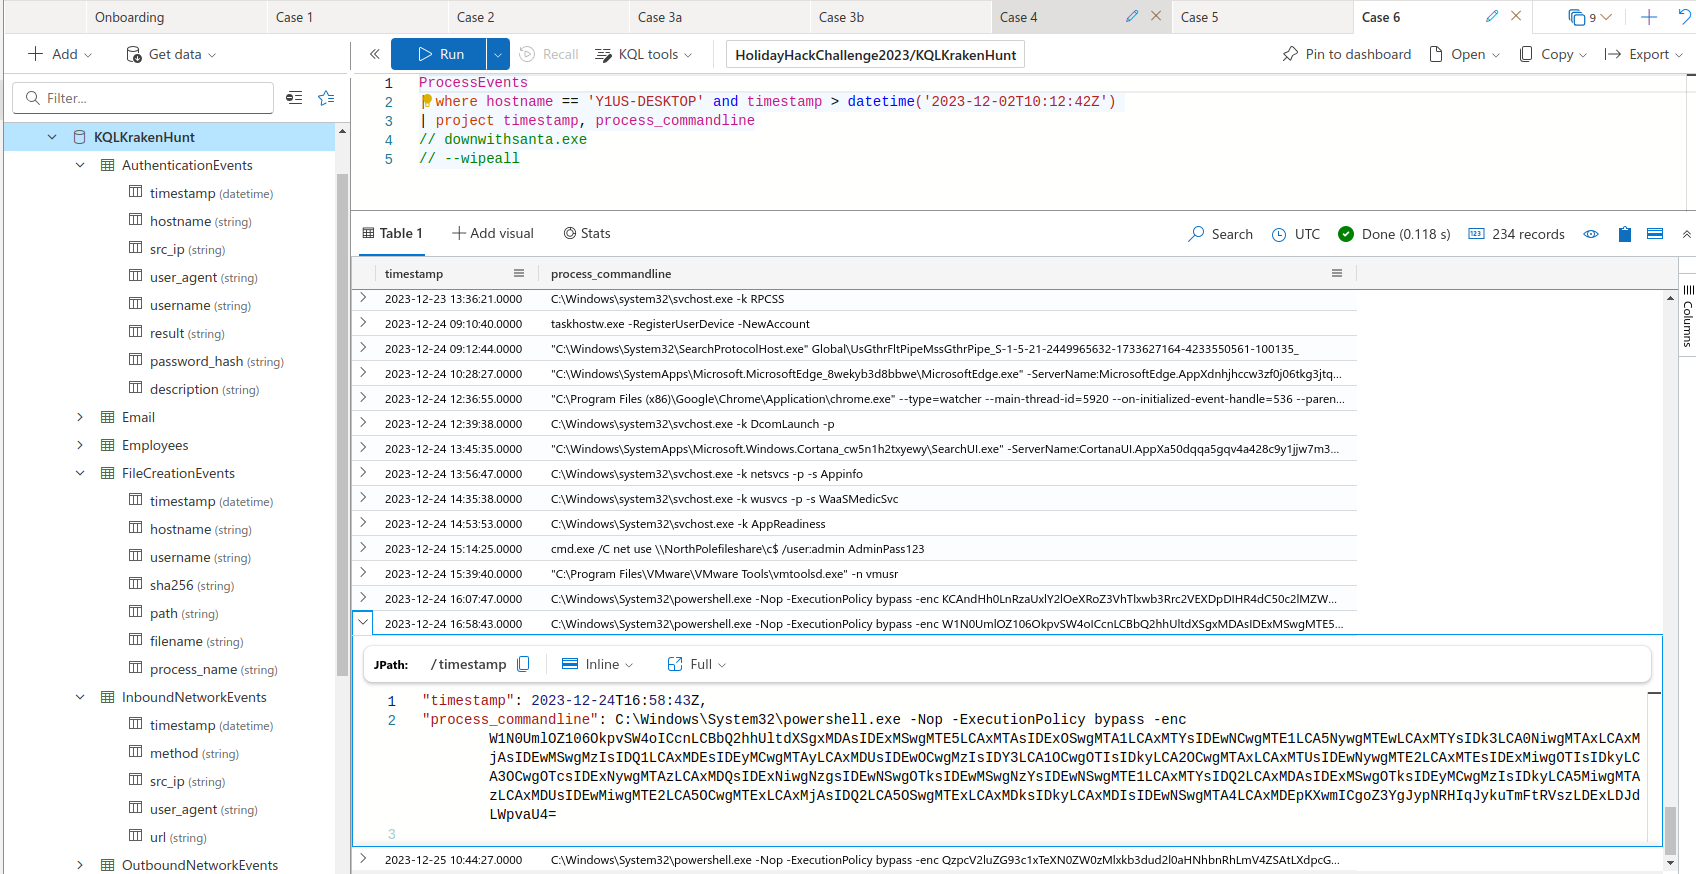
Task: Open the Run button dropdown arrow
Action: click(x=498, y=54)
